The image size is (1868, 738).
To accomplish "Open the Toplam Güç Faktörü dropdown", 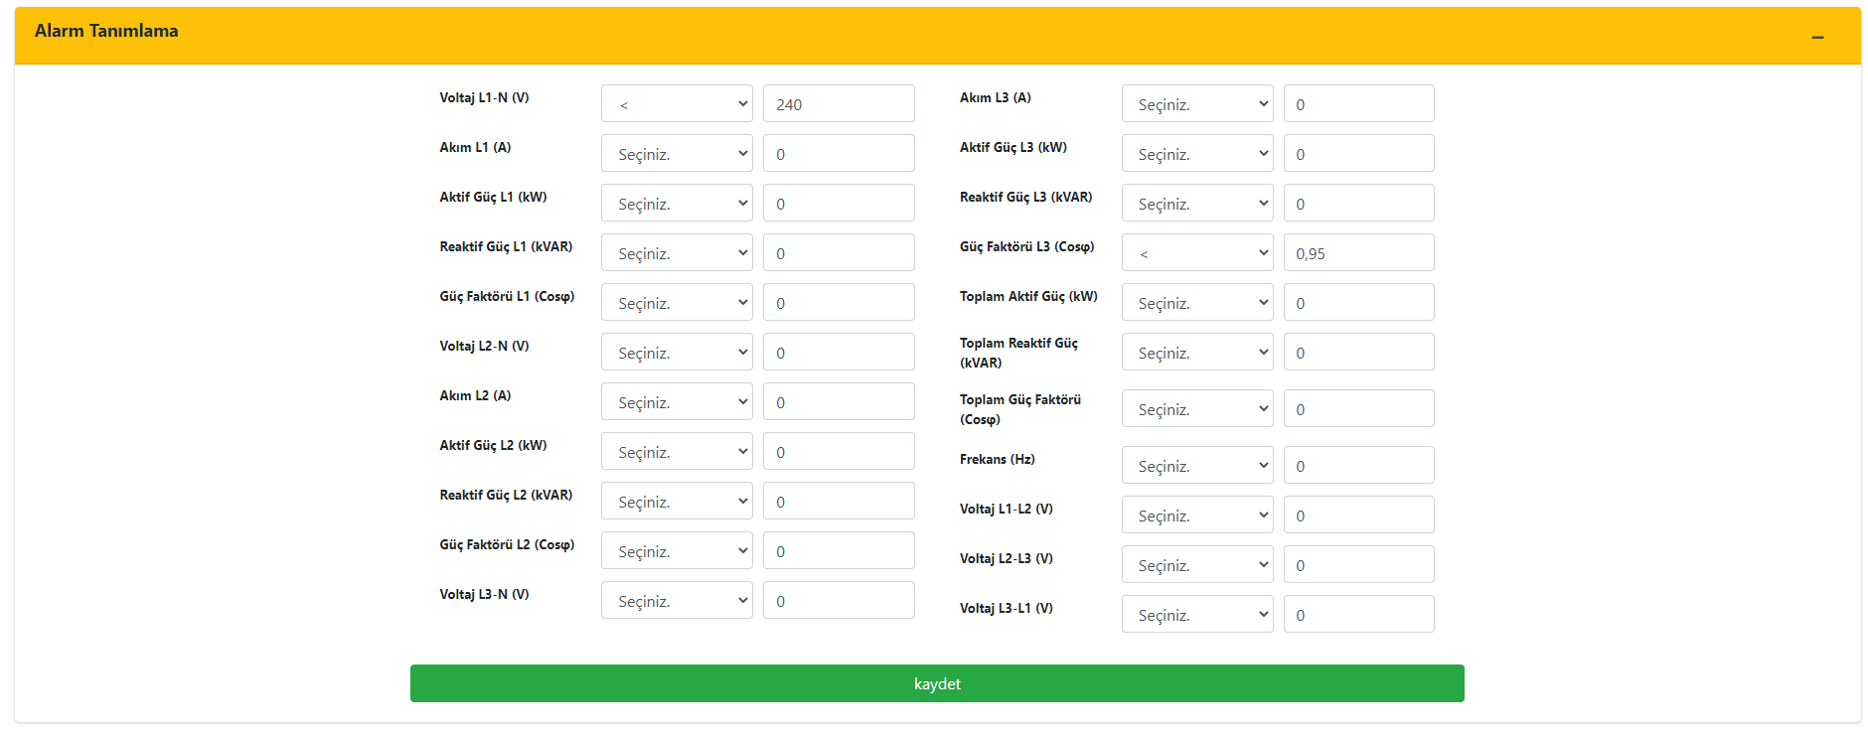I will pyautogui.click(x=1197, y=409).
